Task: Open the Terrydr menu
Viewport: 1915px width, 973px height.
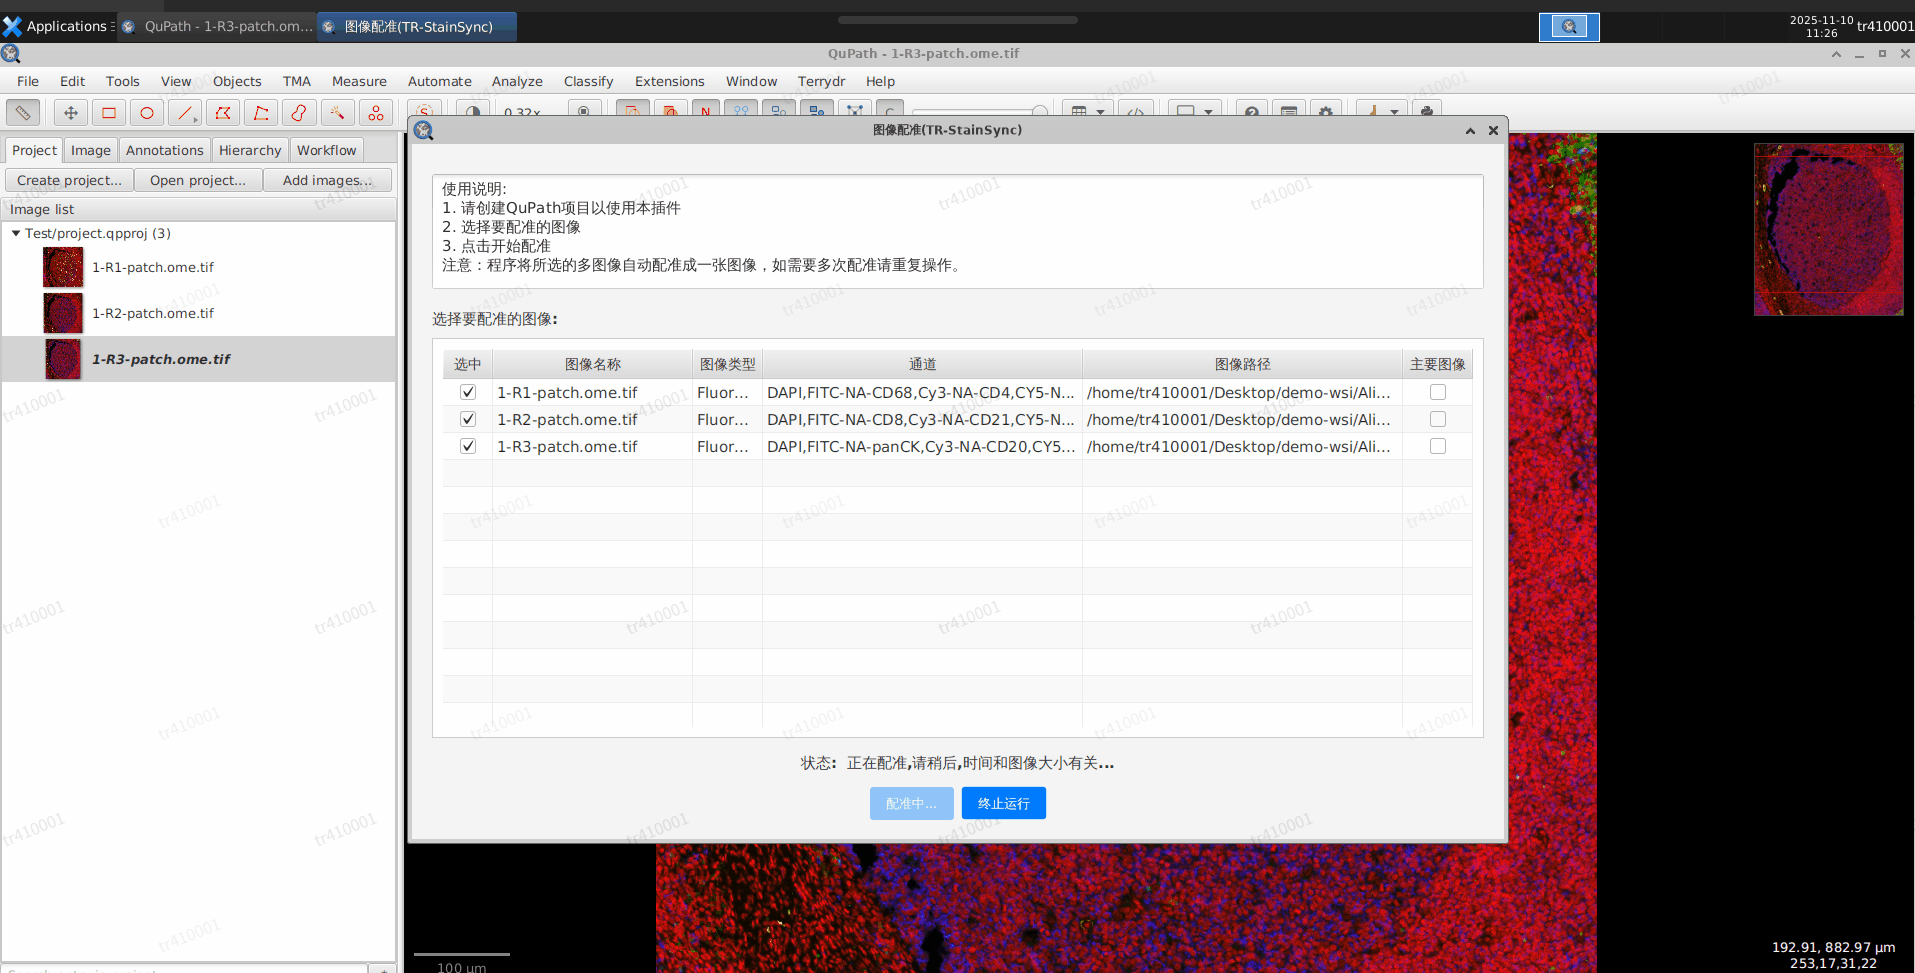Action: (821, 81)
